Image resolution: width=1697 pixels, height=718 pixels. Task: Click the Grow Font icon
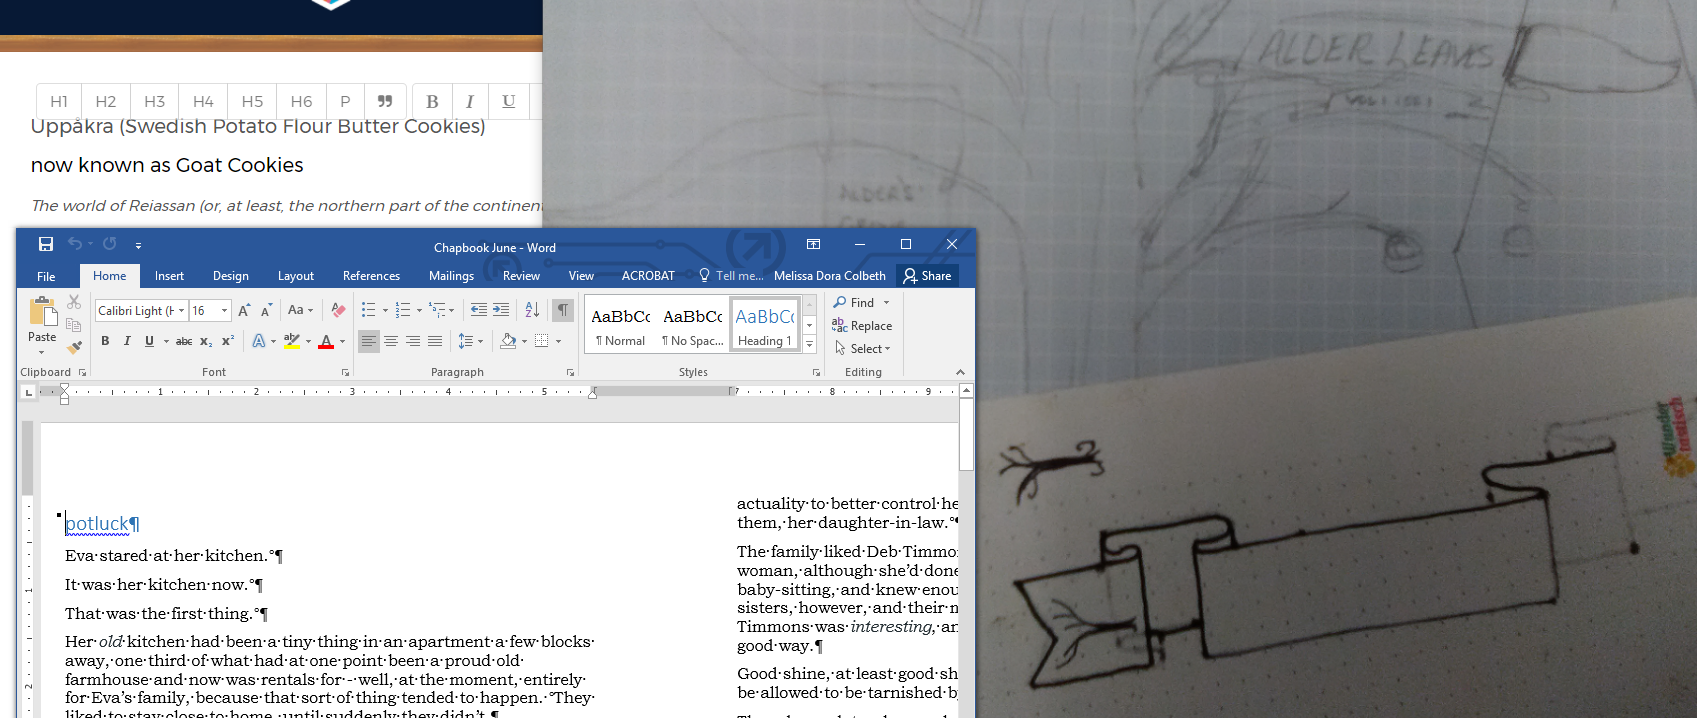coord(244,310)
